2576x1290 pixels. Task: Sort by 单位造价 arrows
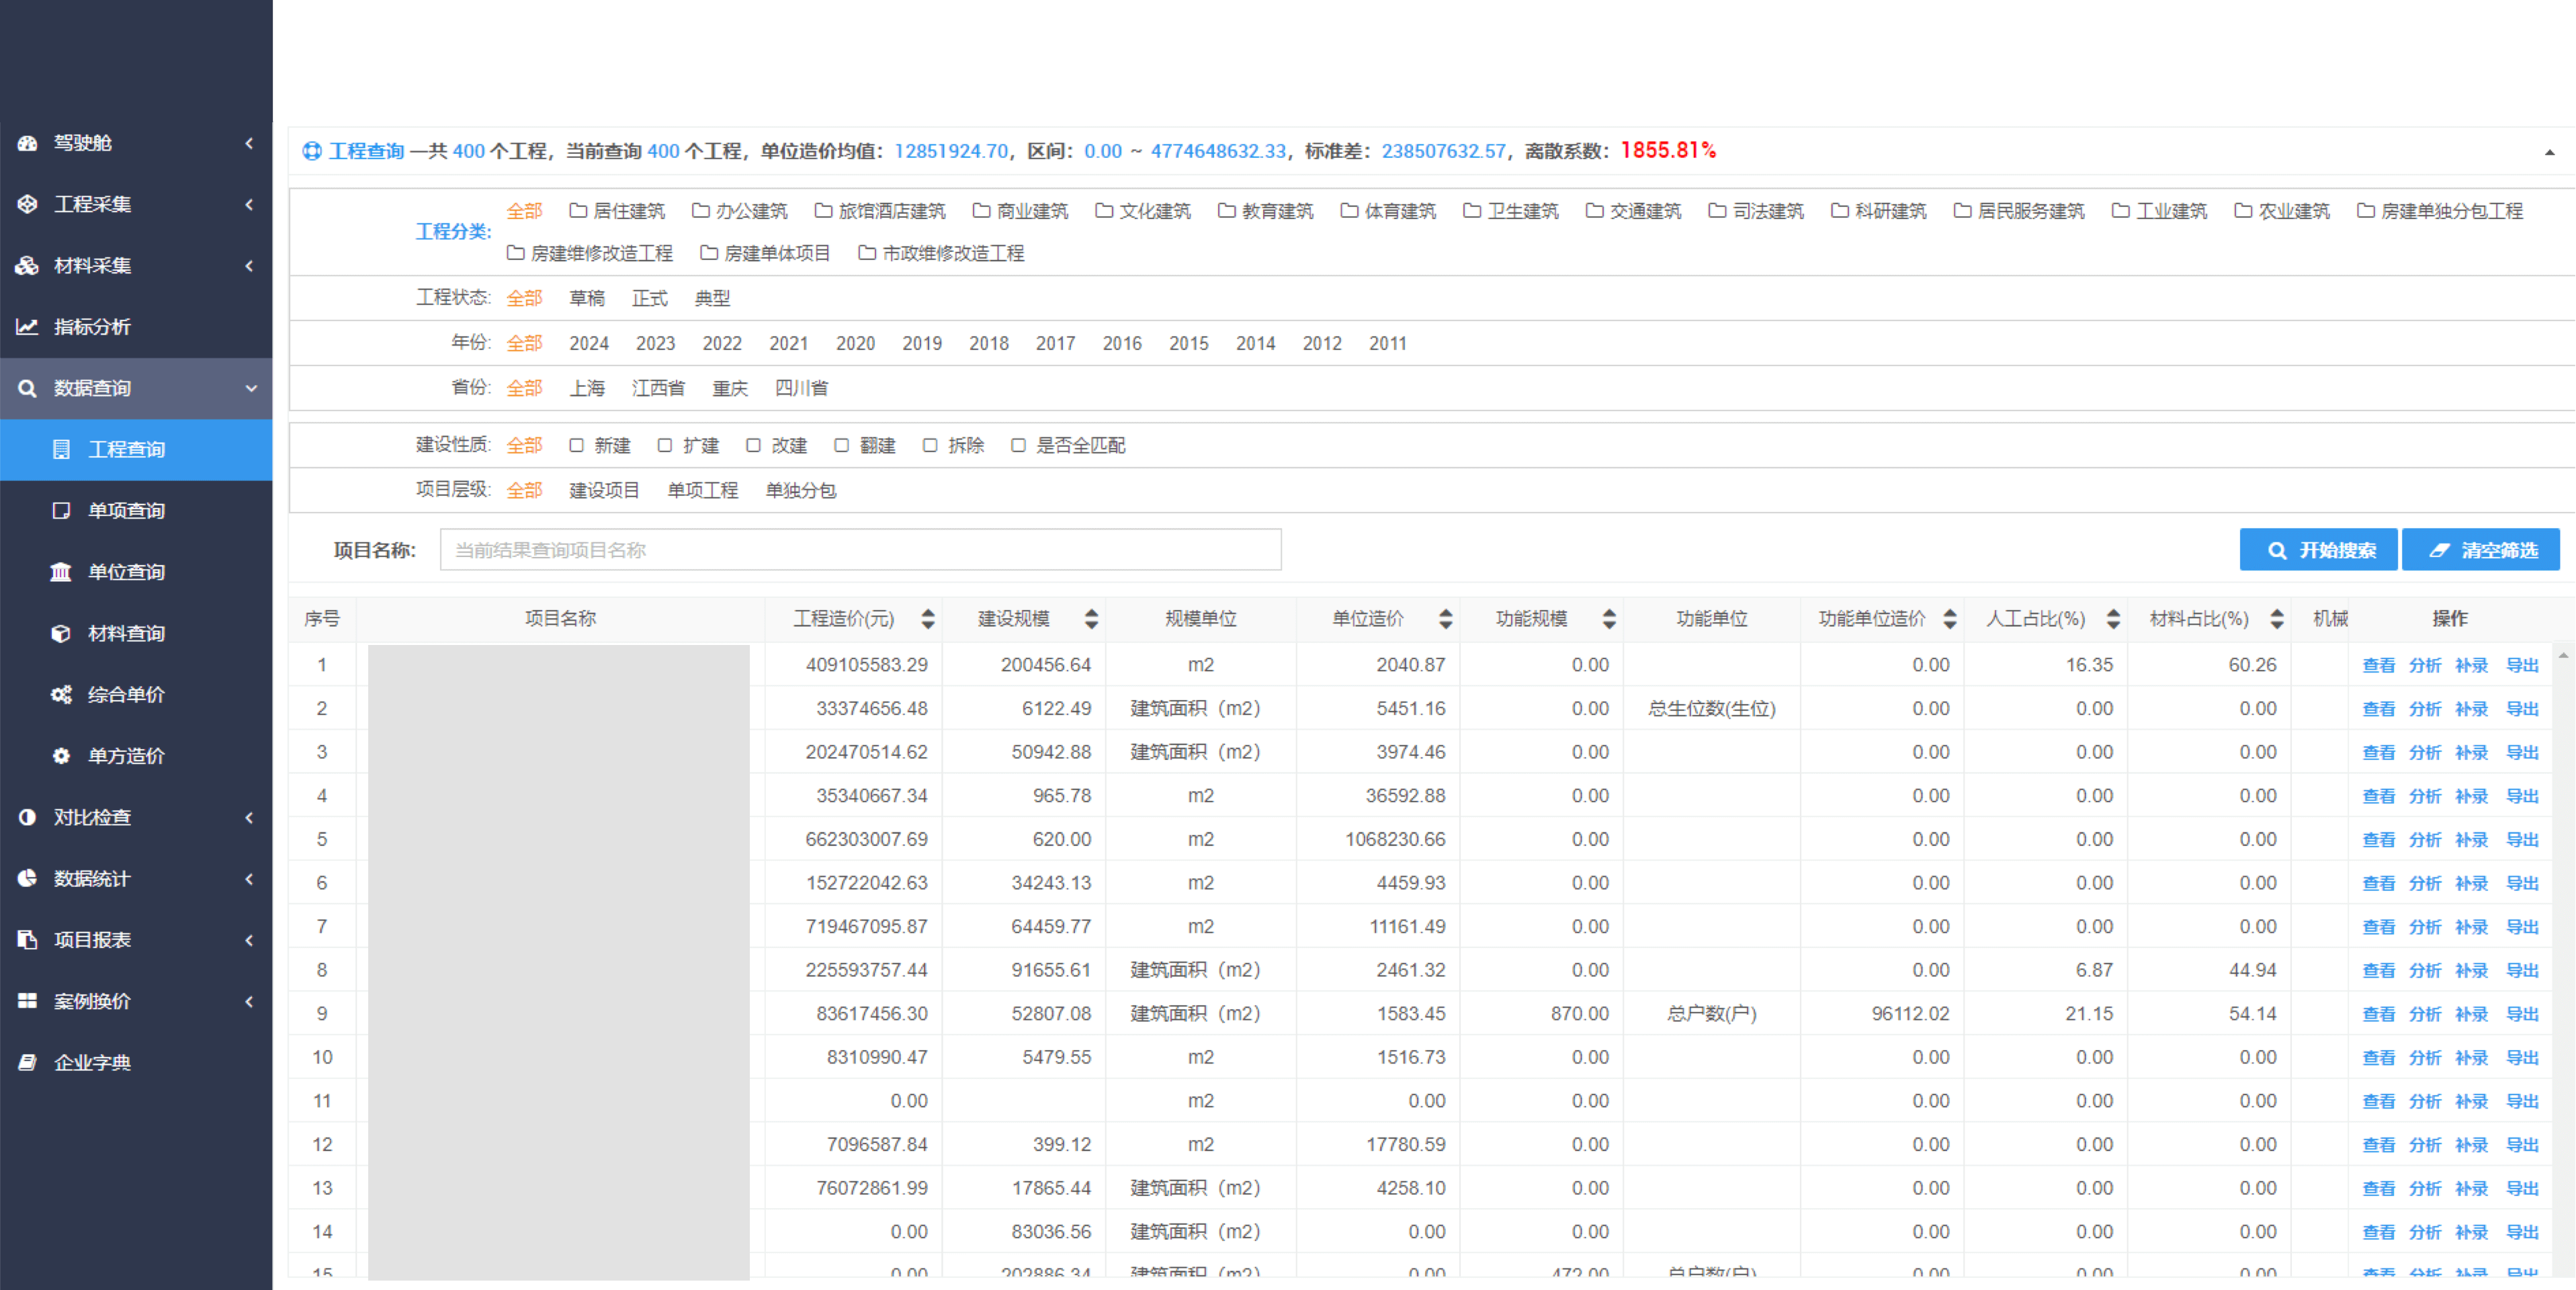point(1445,619)
